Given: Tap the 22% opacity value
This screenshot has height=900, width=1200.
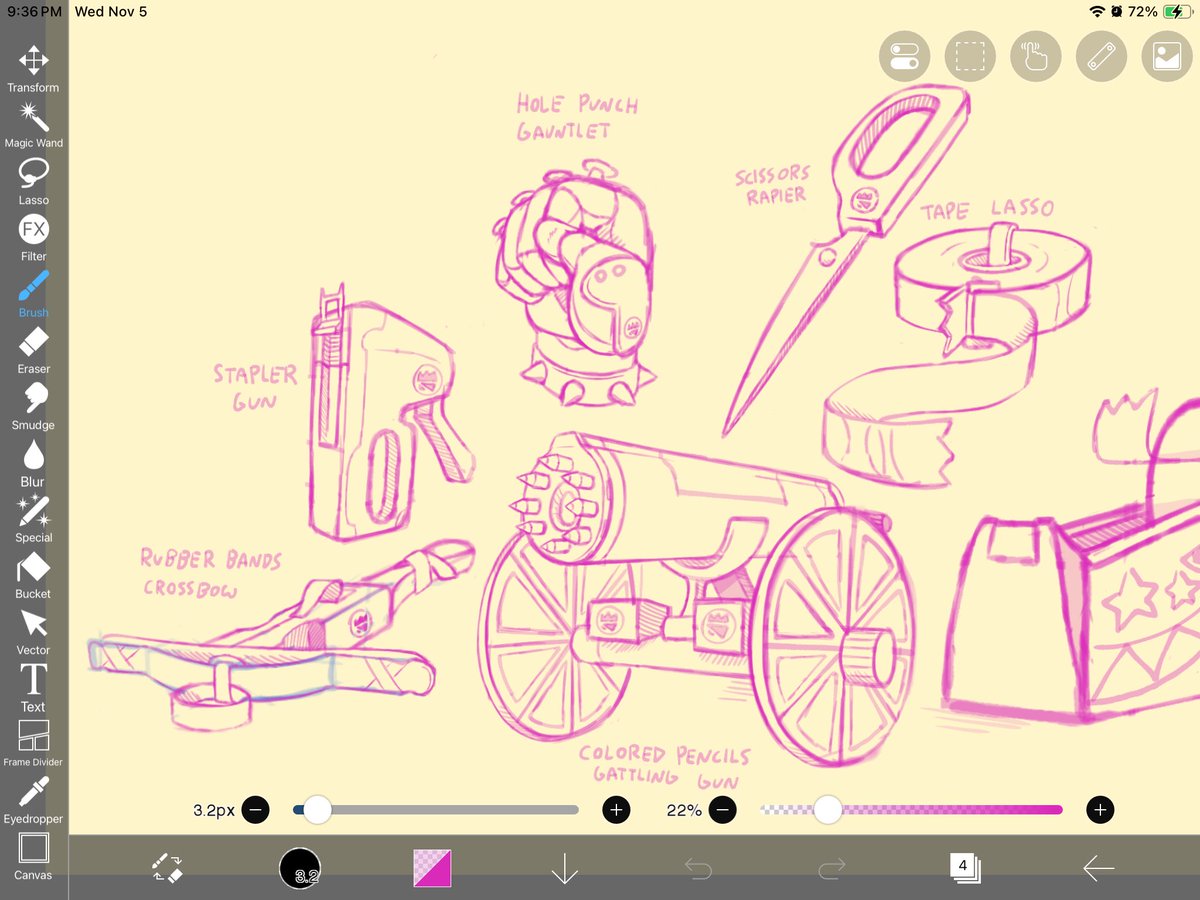Looking at the screenshot, I should pyautogui.click(x=684, y=810).
